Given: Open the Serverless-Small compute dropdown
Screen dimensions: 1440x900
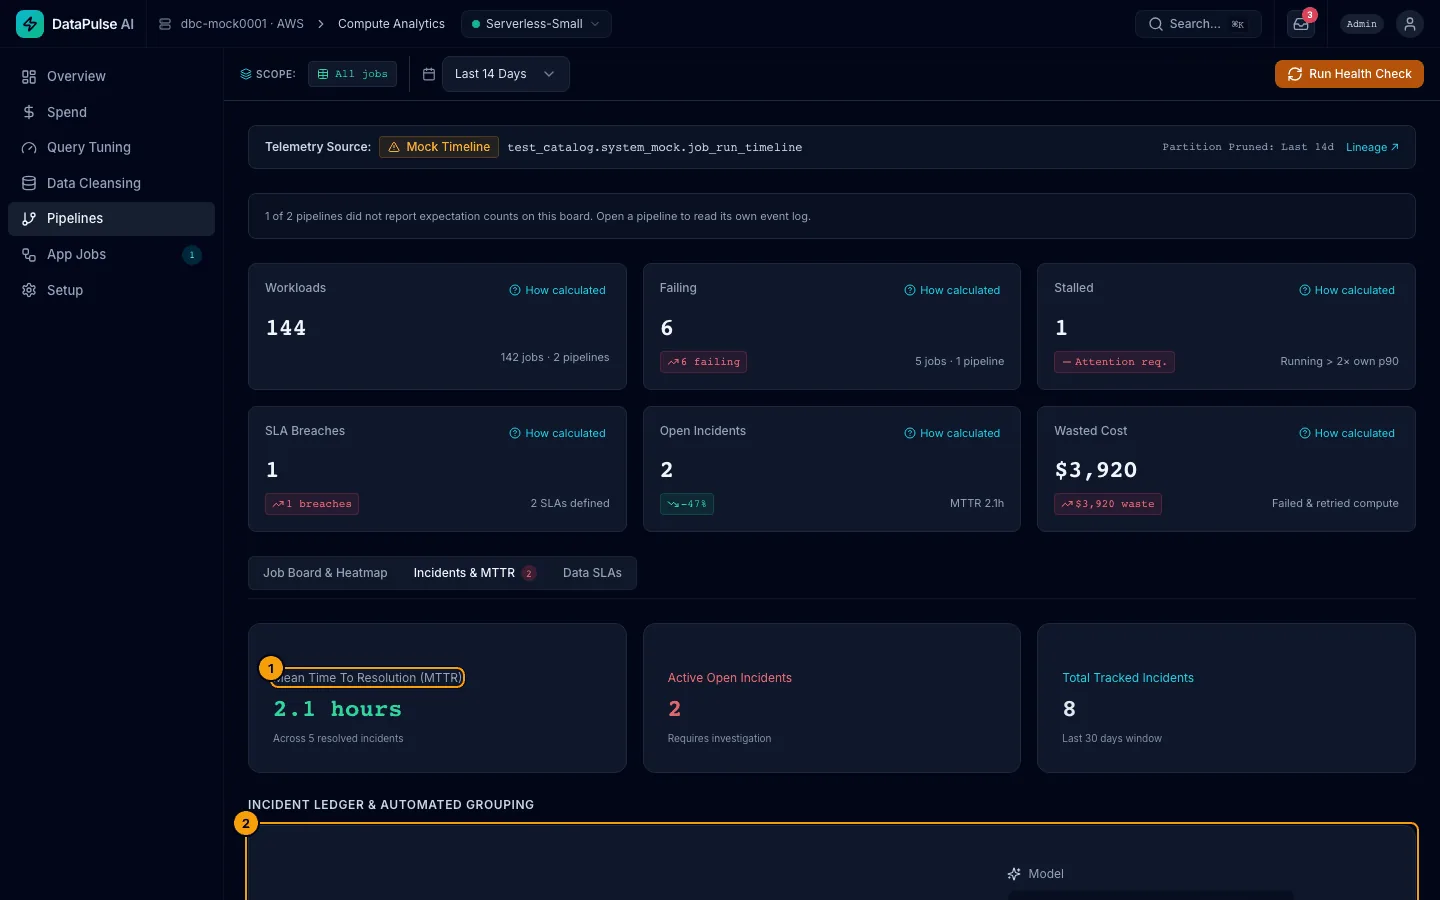Looking at the screenshot, I should pyautogui.click(x=536, y=24).
